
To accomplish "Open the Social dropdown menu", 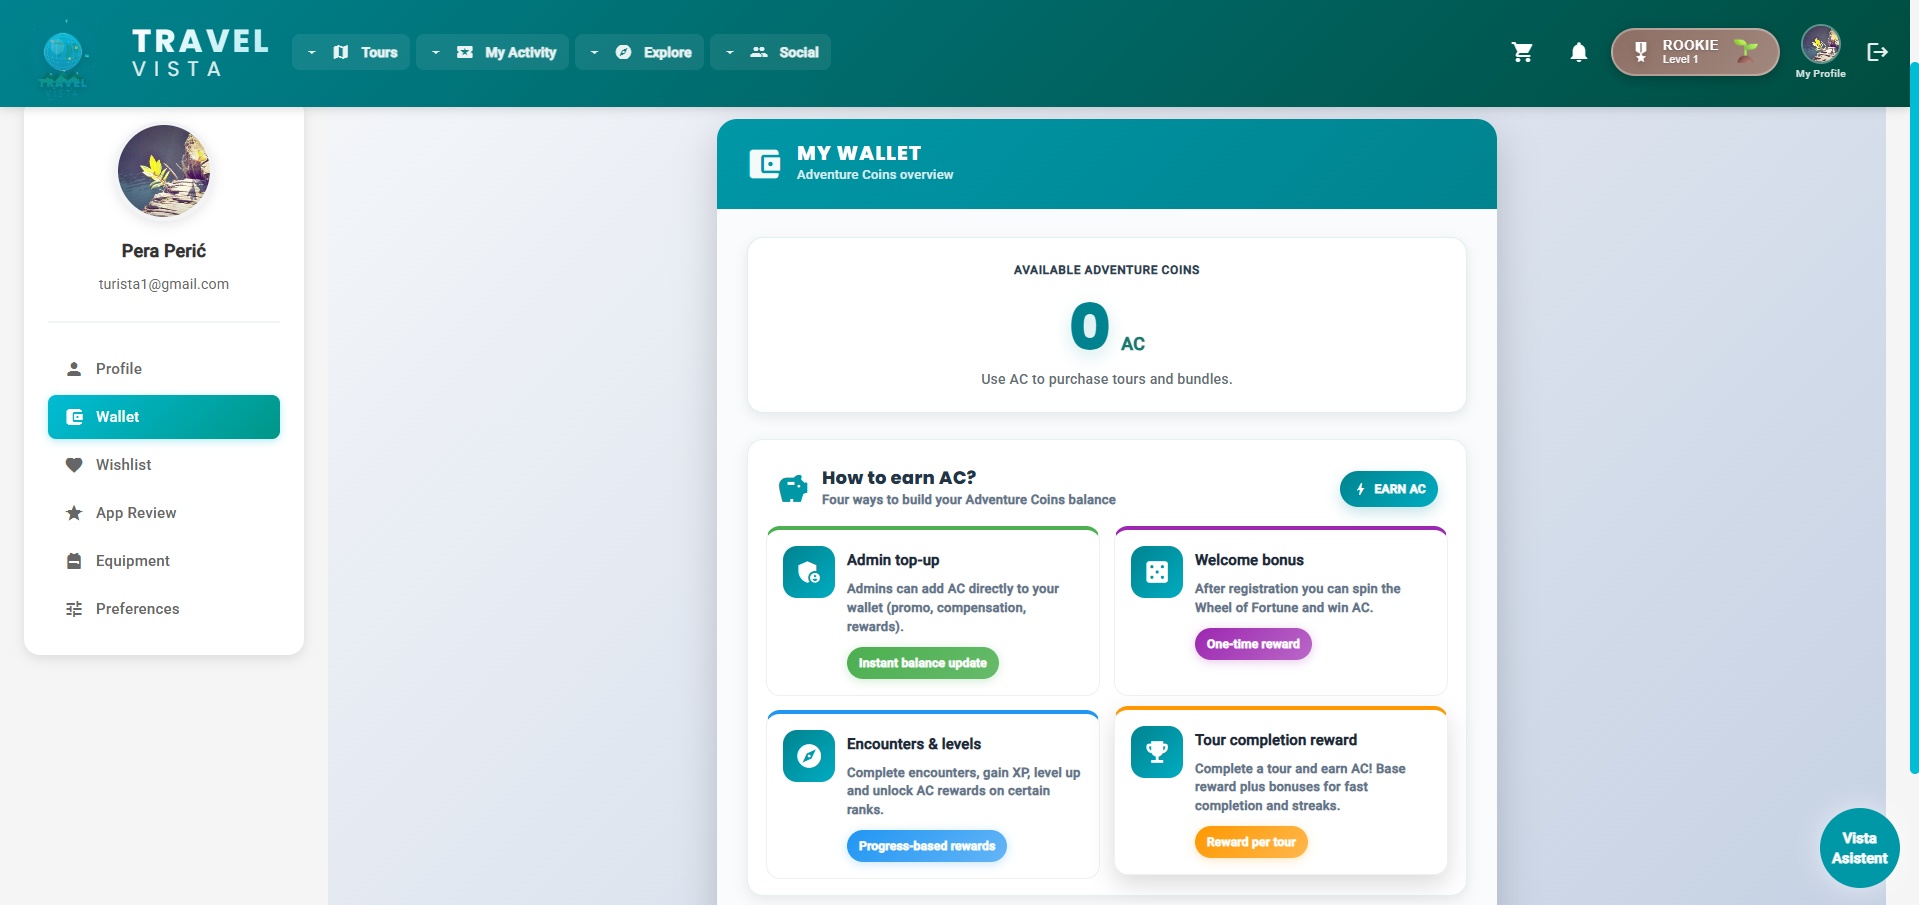I will click(770, 52).
